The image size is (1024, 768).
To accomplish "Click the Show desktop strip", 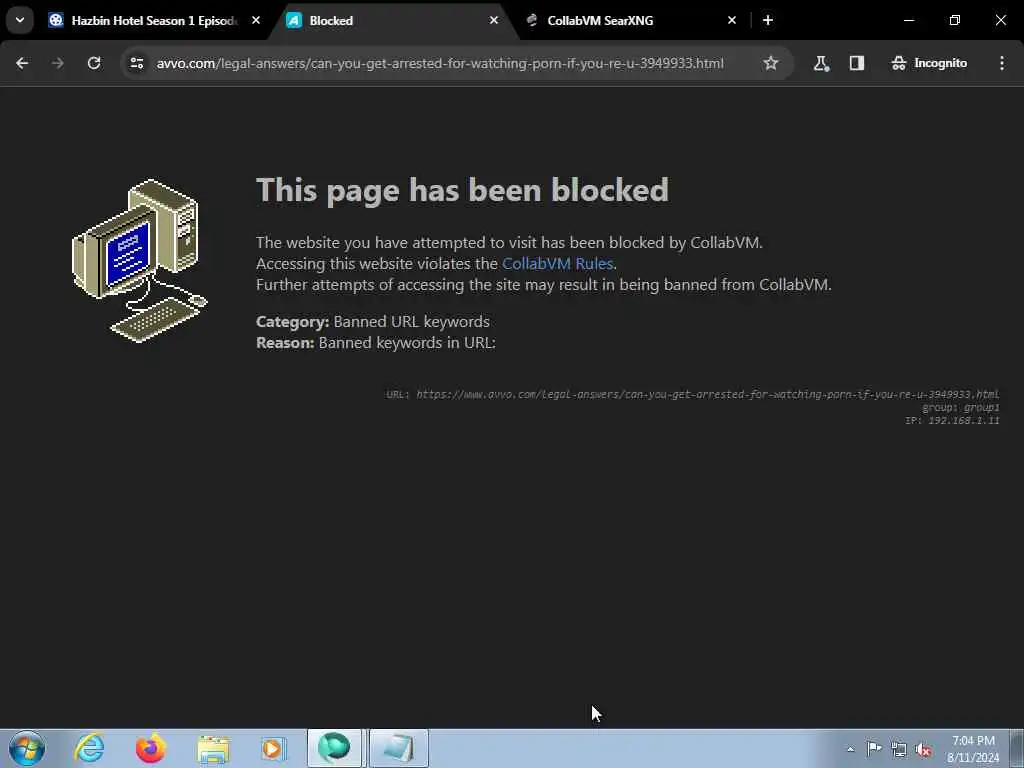I will [x=1017, y=748].
